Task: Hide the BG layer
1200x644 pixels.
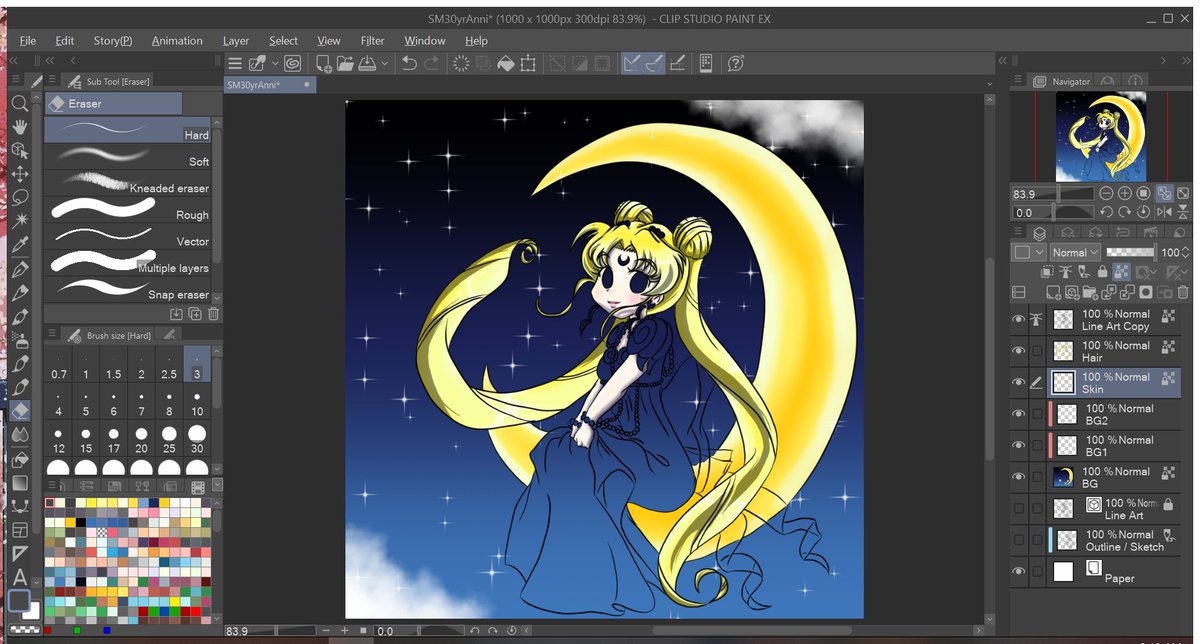Action: click(x=1019, y=477)
